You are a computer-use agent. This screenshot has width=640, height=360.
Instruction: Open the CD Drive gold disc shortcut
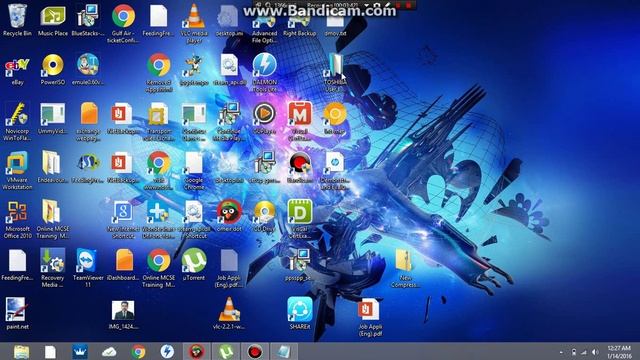click(x=264, y=212)
